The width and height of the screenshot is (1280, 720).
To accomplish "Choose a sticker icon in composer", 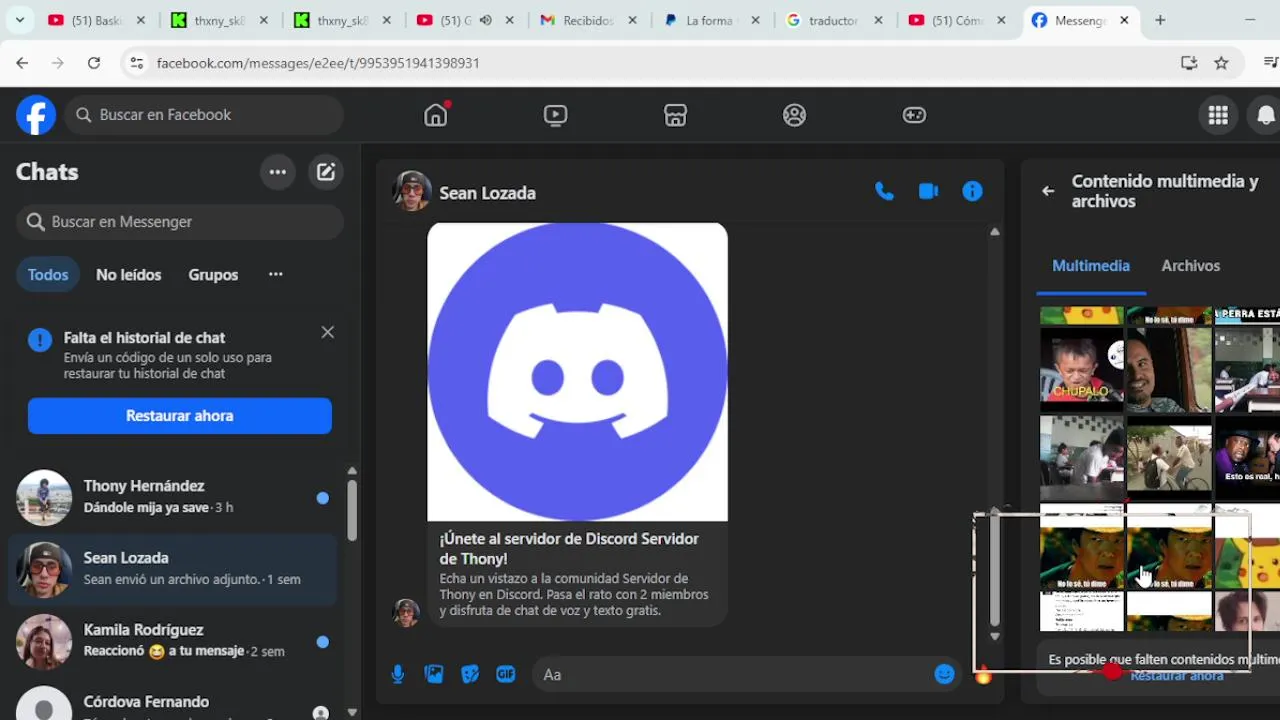I will [470, 674].
